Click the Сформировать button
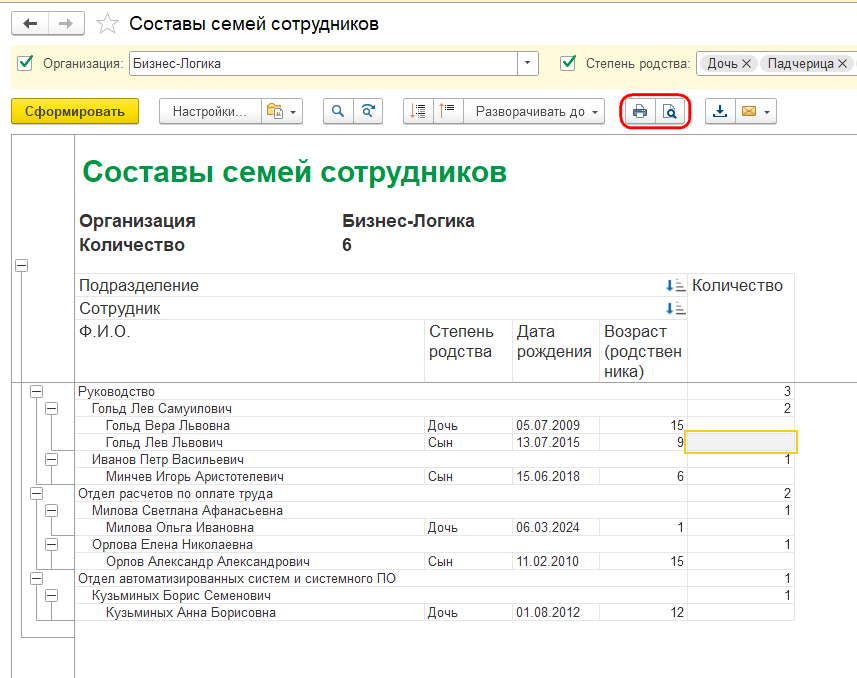This screenshot has height=678, width=857. (x=75, y=112)
